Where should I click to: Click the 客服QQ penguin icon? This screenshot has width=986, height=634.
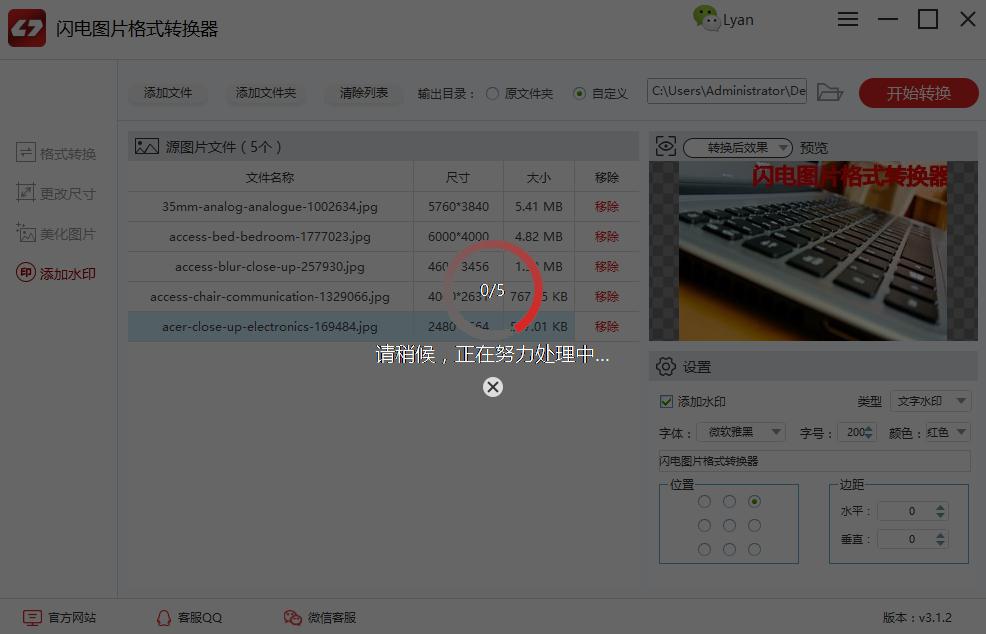(163, 618)
